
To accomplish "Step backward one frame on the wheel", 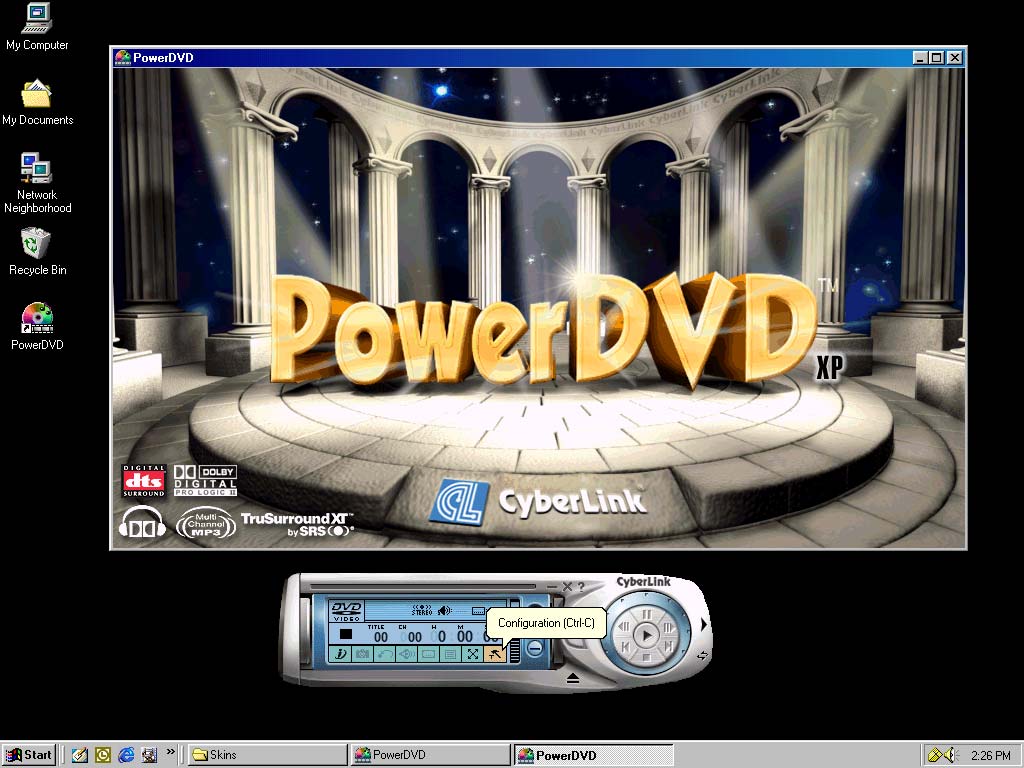I will (x=624, y=627).
